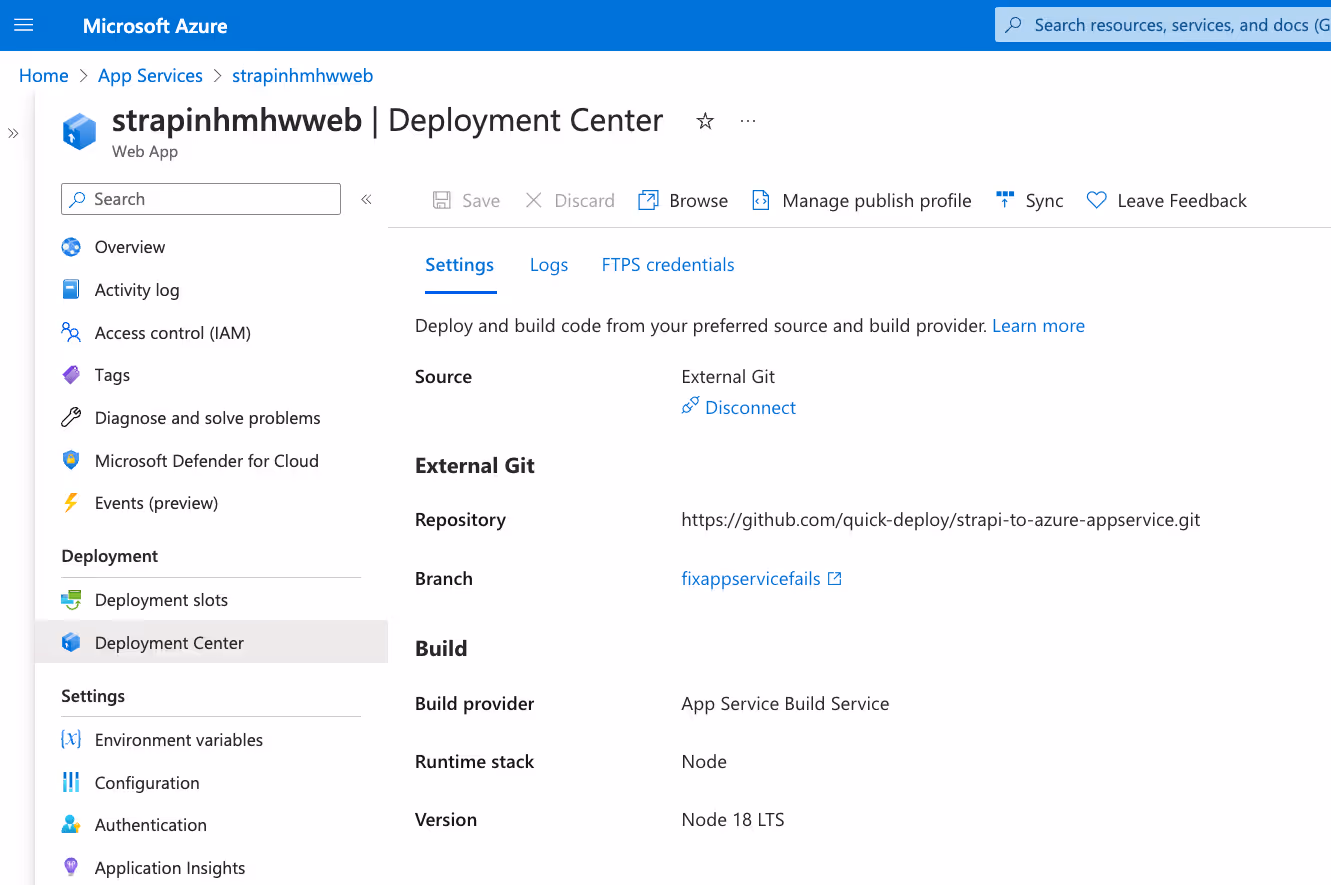This screenshot has width=1331, height=885.
Task: Click the Browse toolbar icon
Action: coord(648,201)
